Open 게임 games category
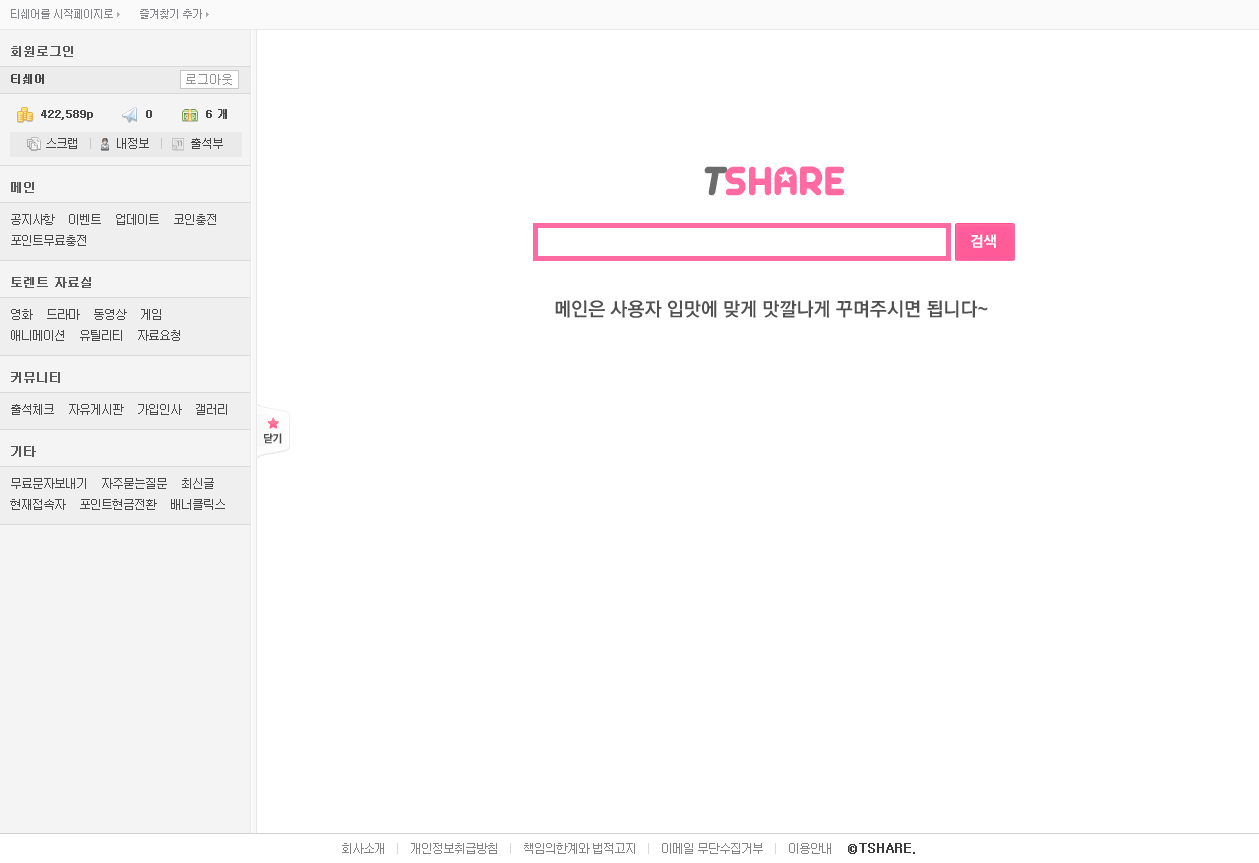The width and height of the screenshot is (1259, 863). pos(151,315)
